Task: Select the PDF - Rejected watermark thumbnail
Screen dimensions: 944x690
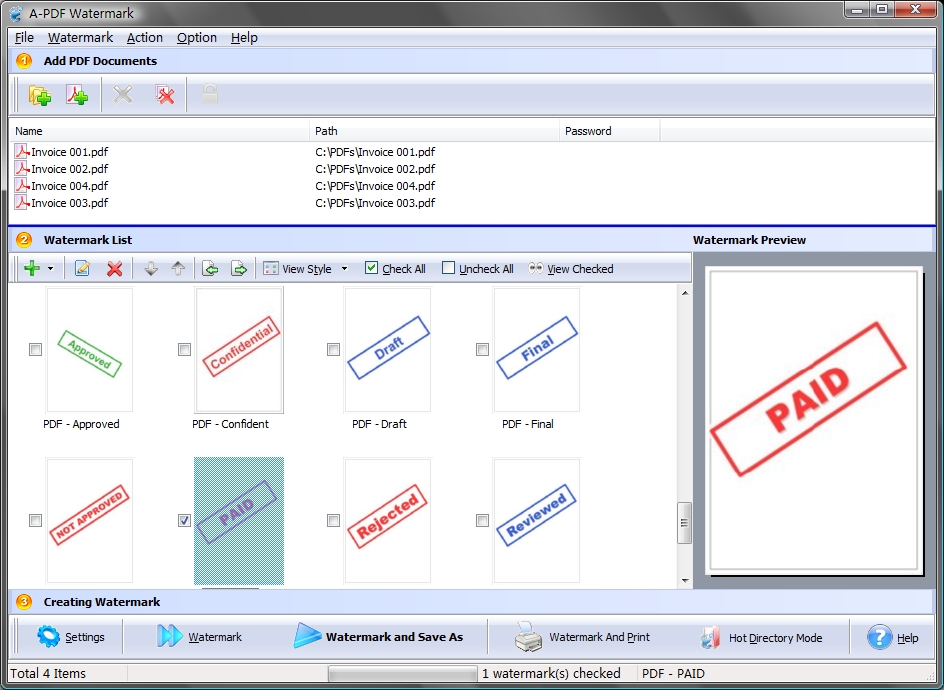Action: (x=386, y=520)
